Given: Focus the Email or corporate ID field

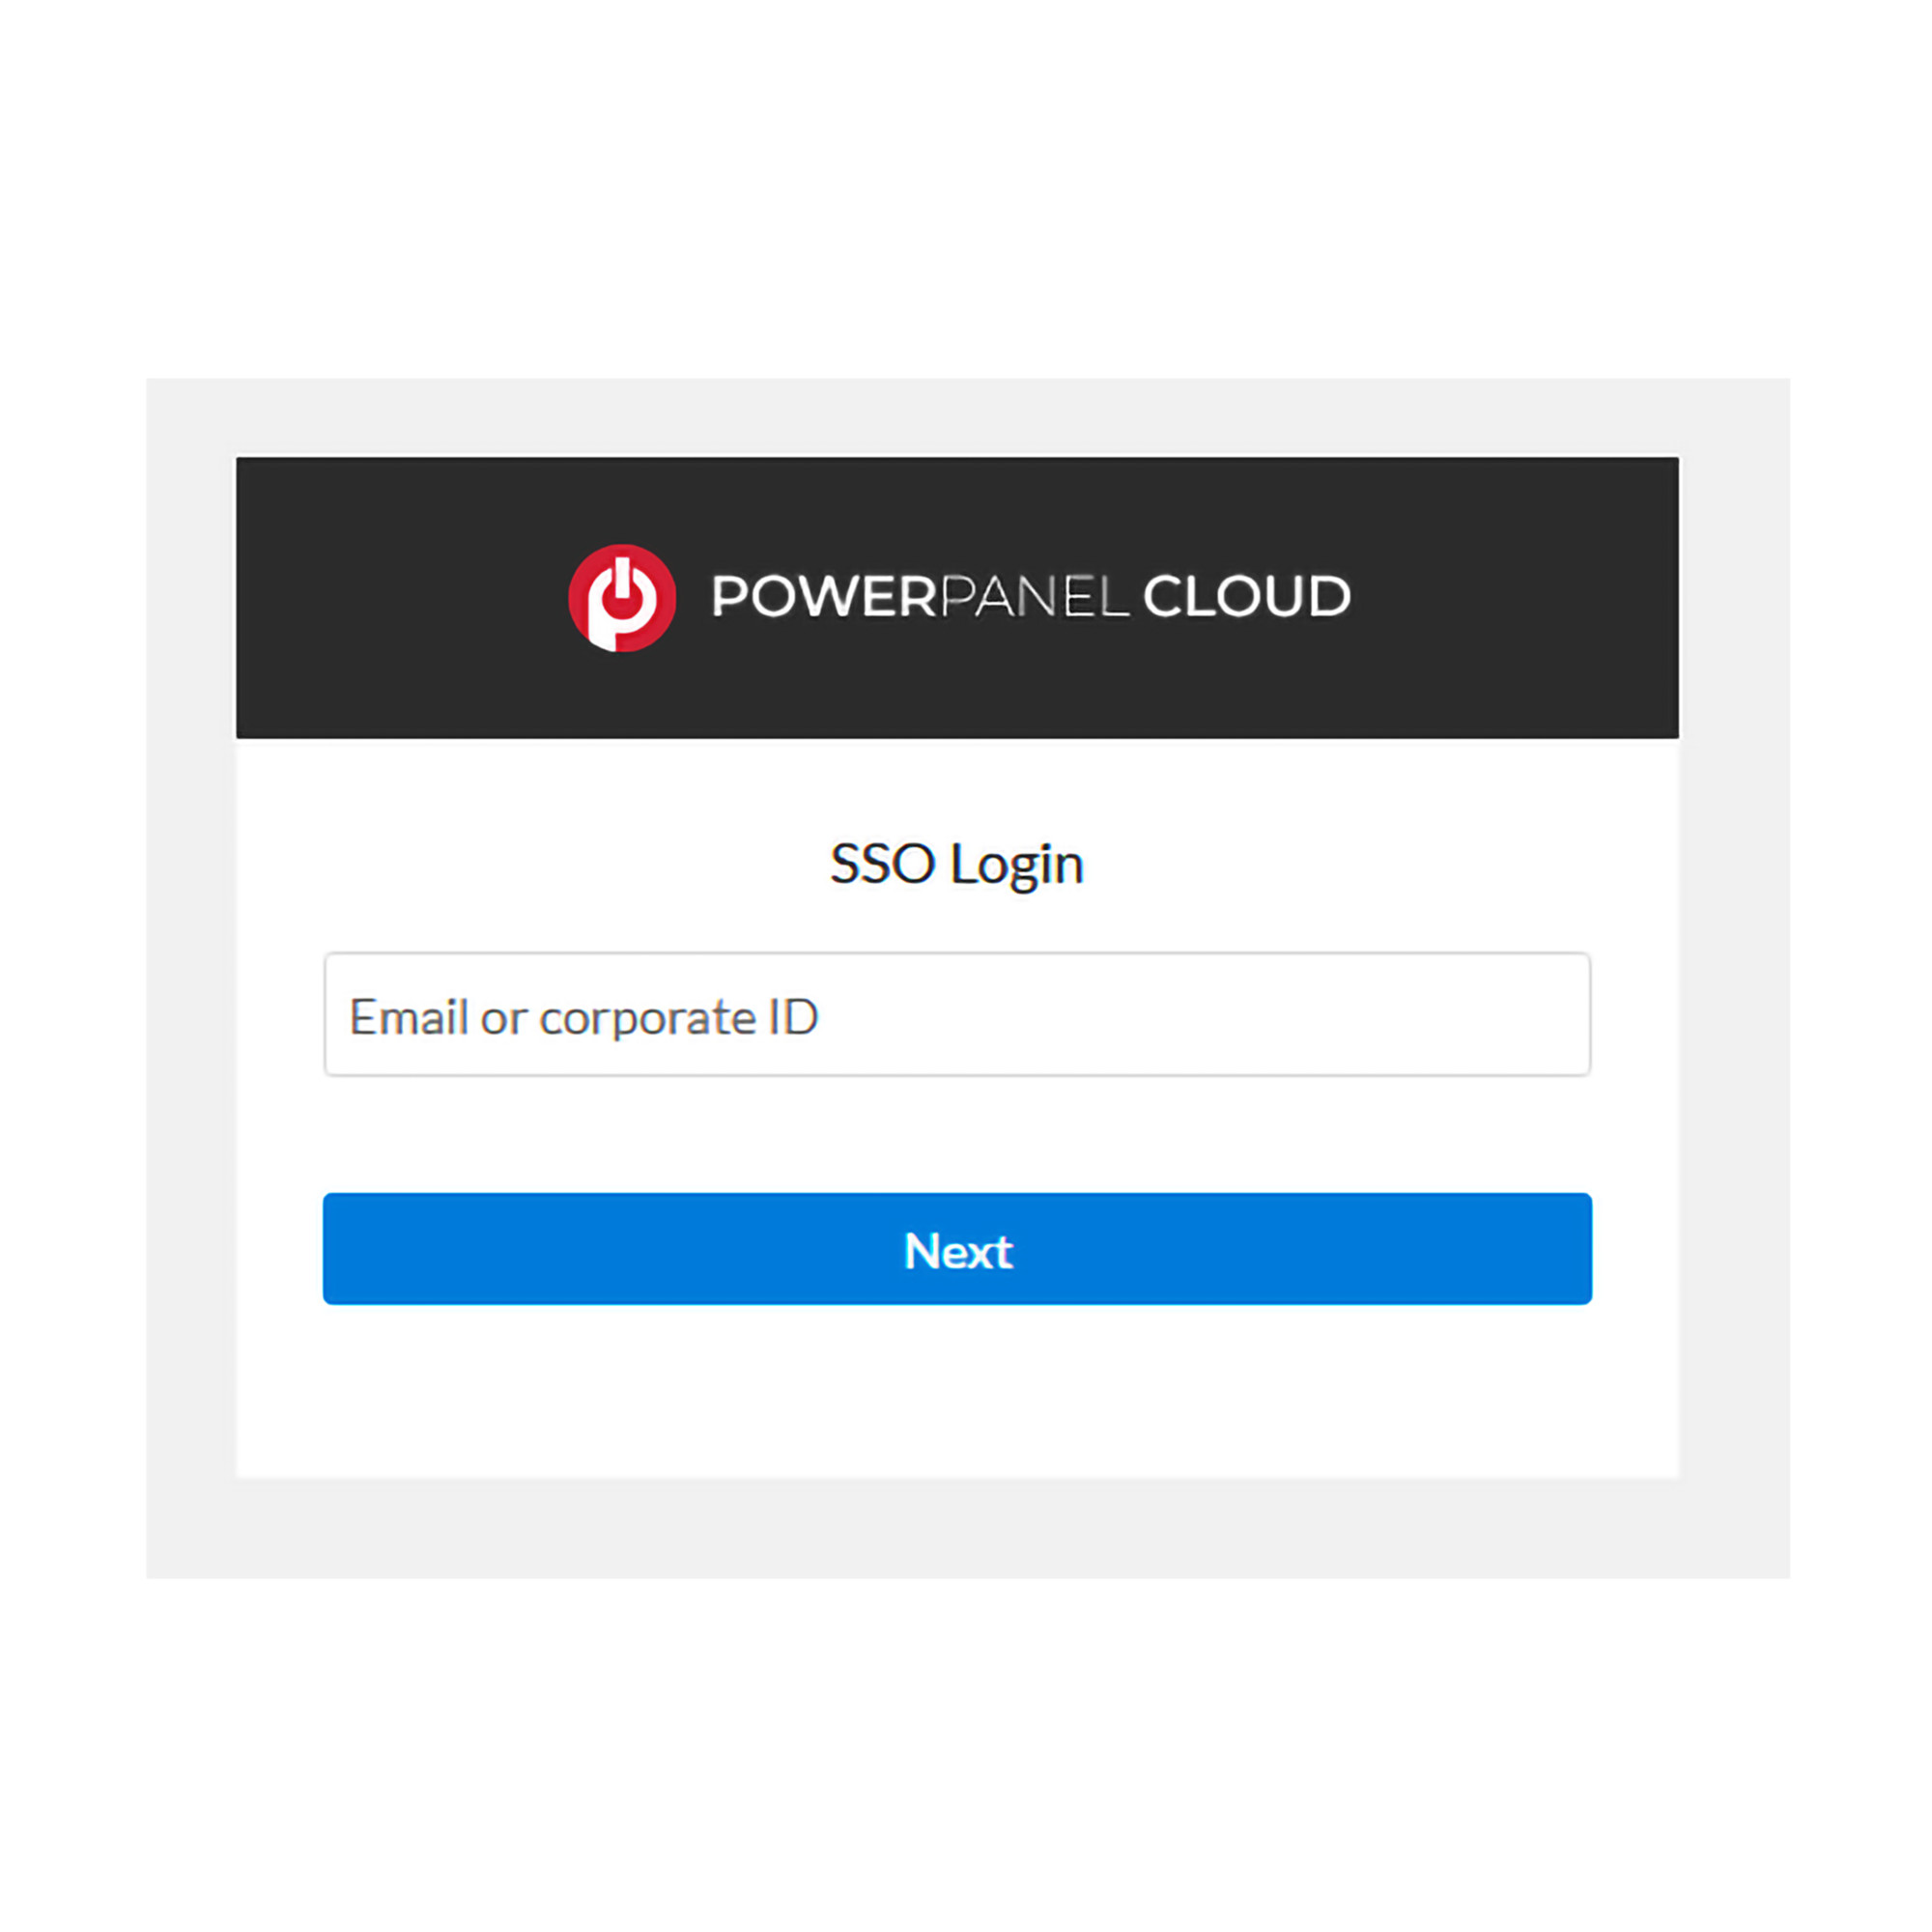Looking at the screenshot, I should 956,1015.
